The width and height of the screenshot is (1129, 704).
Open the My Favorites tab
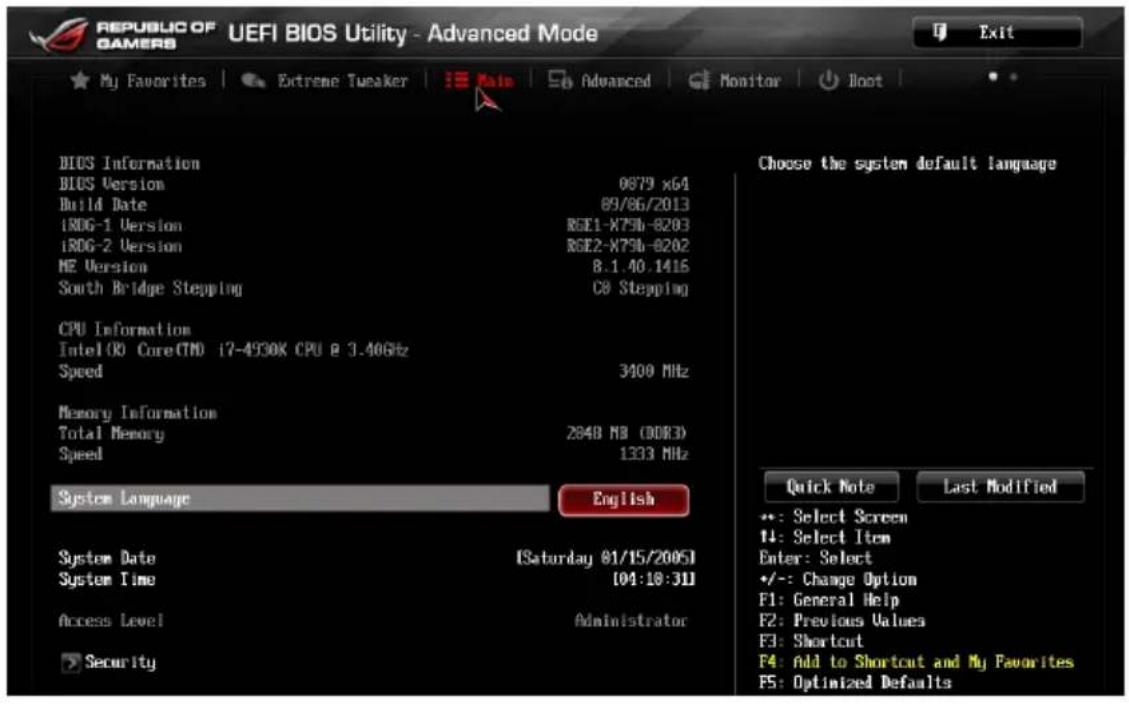pyautogui.click(x=138, y=81)
